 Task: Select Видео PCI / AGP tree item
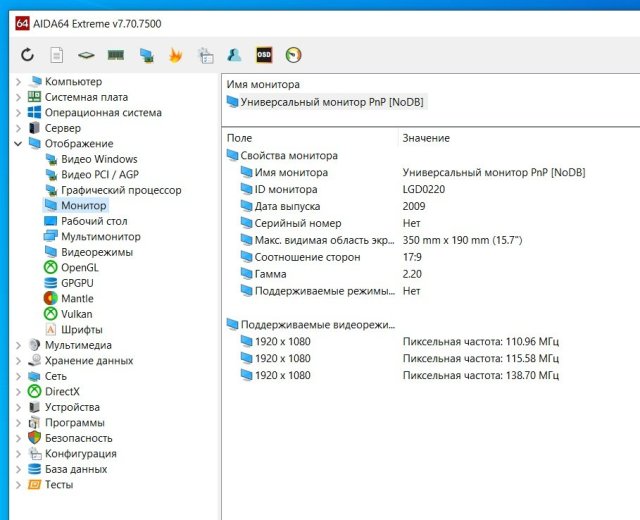pos(100,174)
